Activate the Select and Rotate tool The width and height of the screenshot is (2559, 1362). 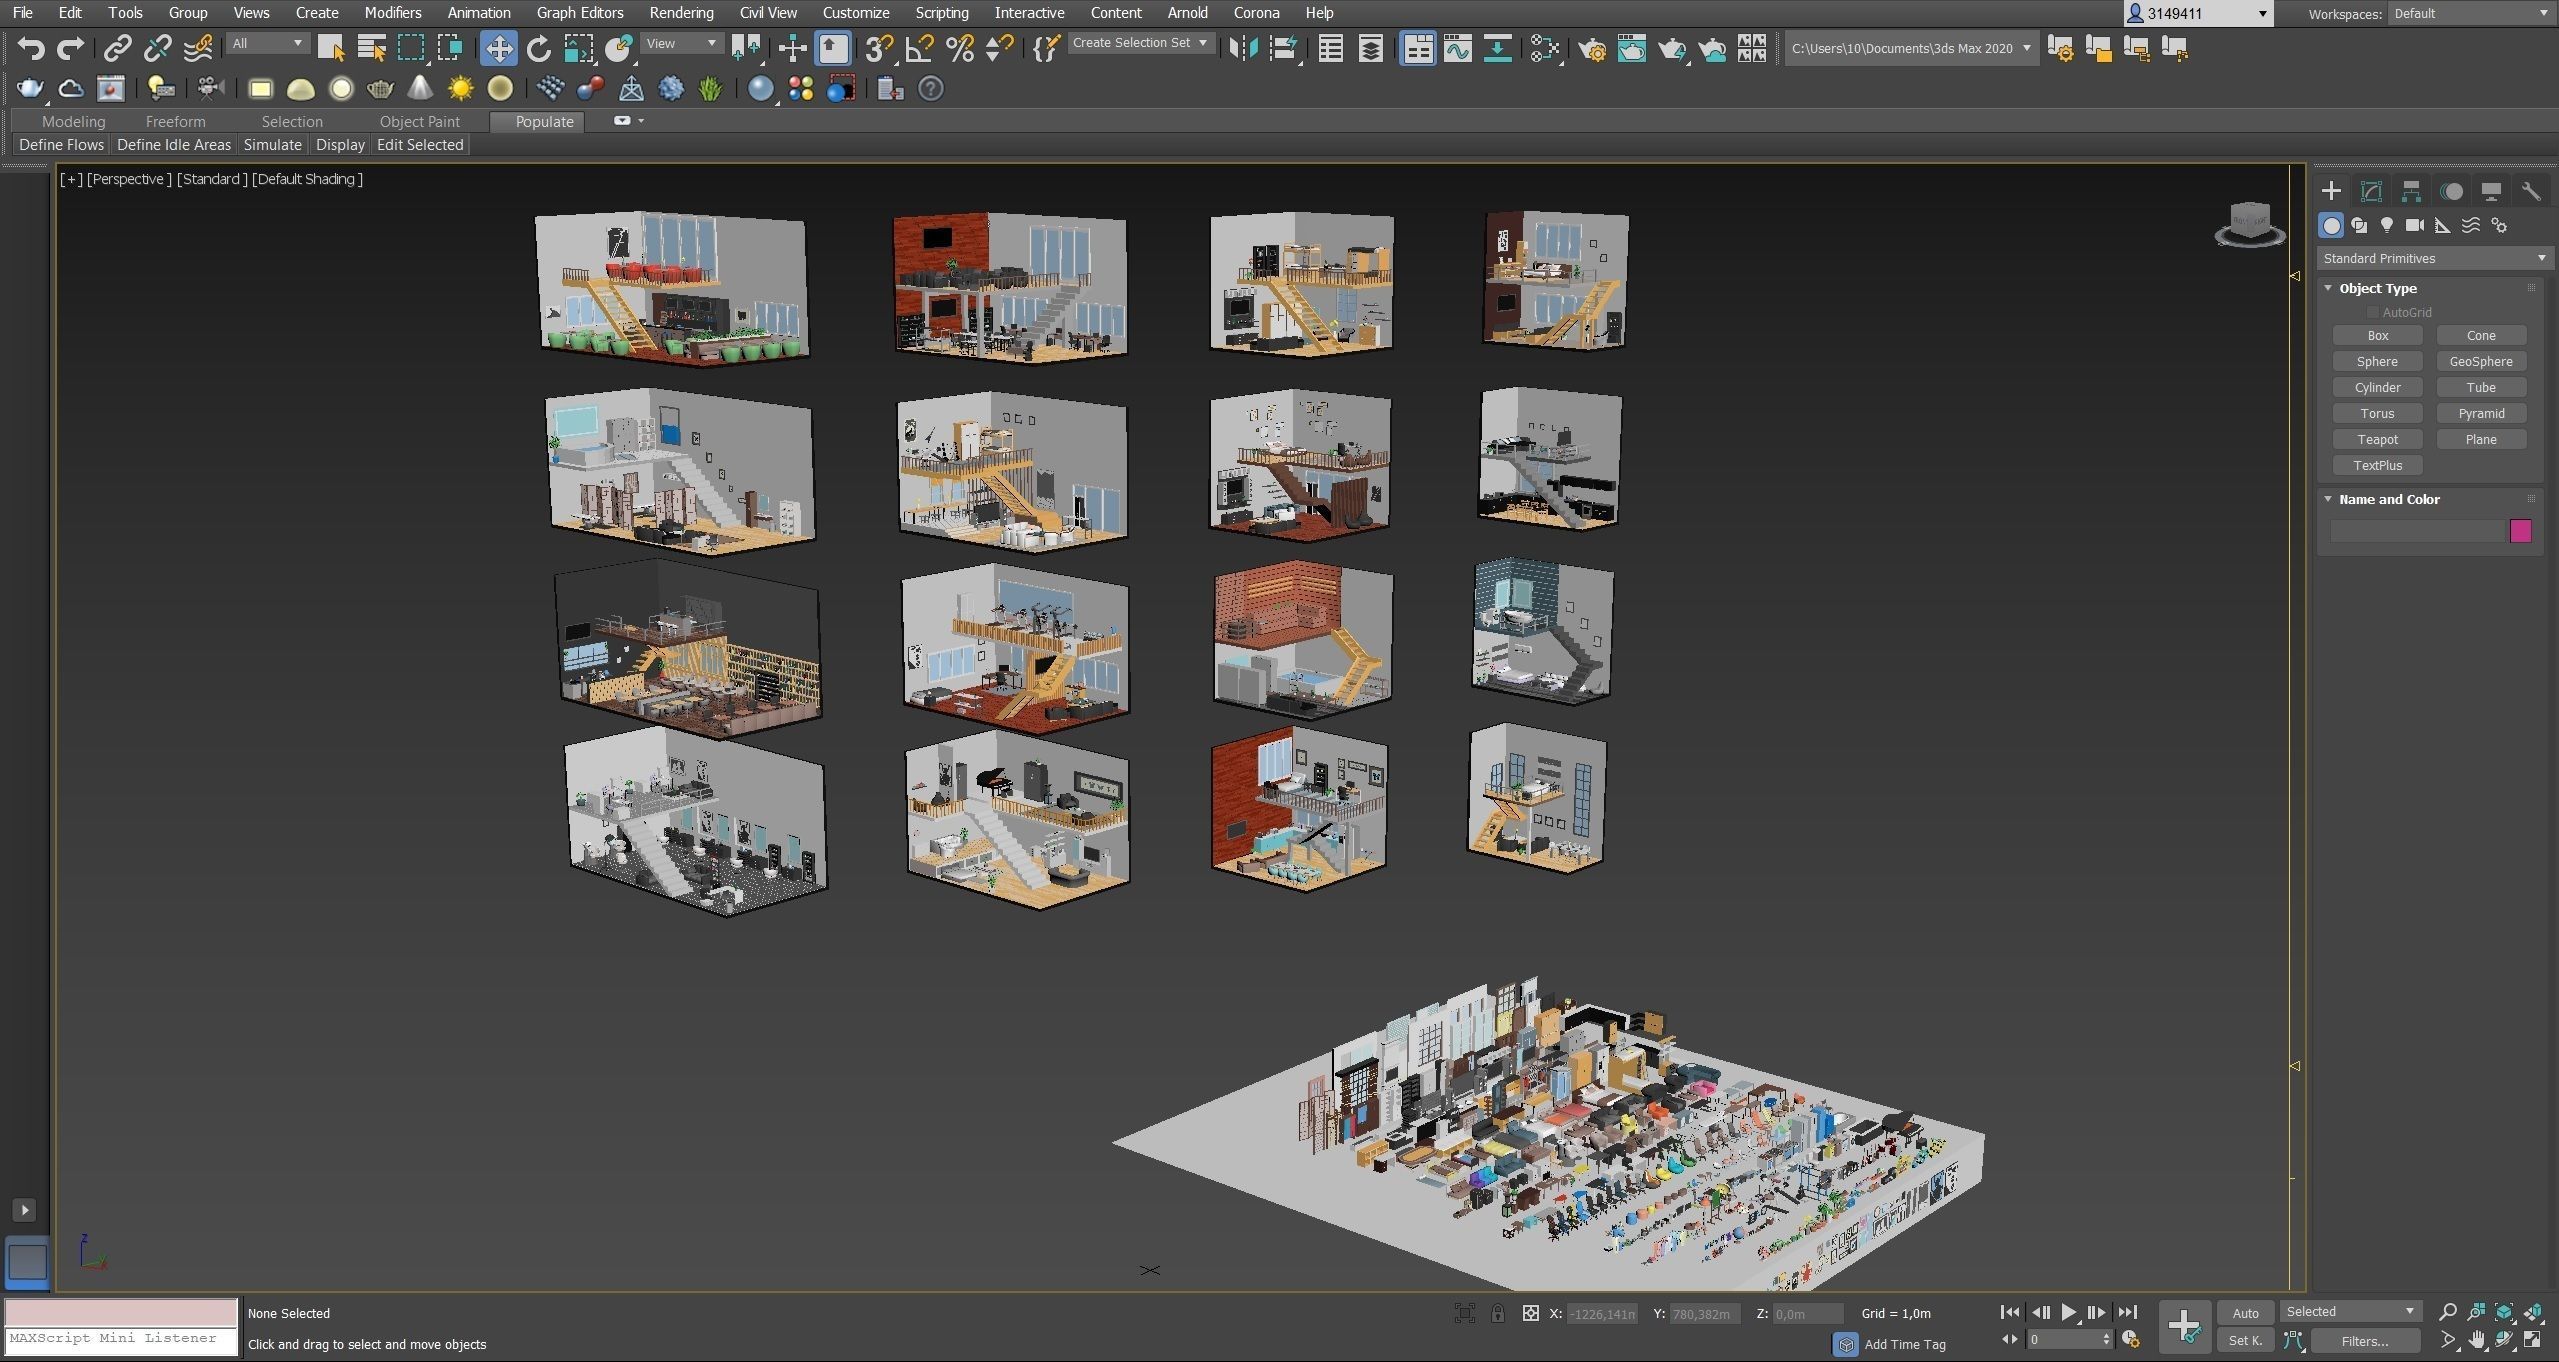pos(538,48)
